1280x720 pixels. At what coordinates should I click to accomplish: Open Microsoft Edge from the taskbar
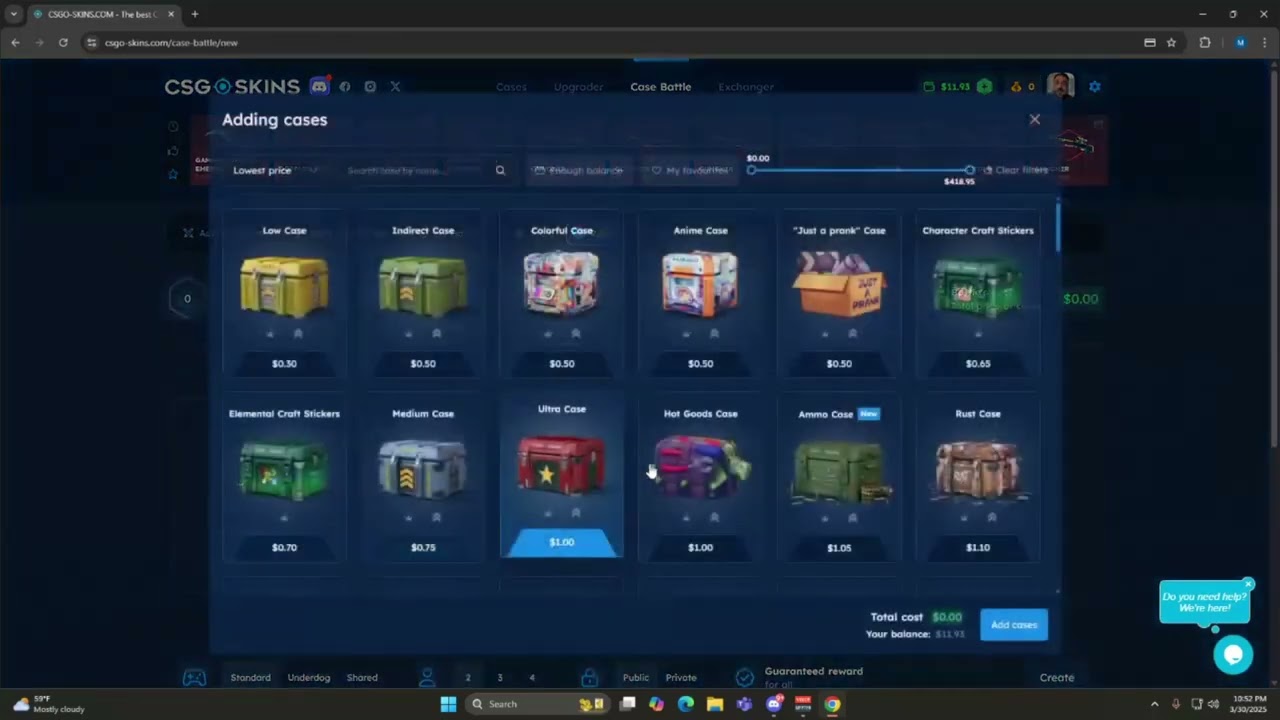click(x=686, y=704)
